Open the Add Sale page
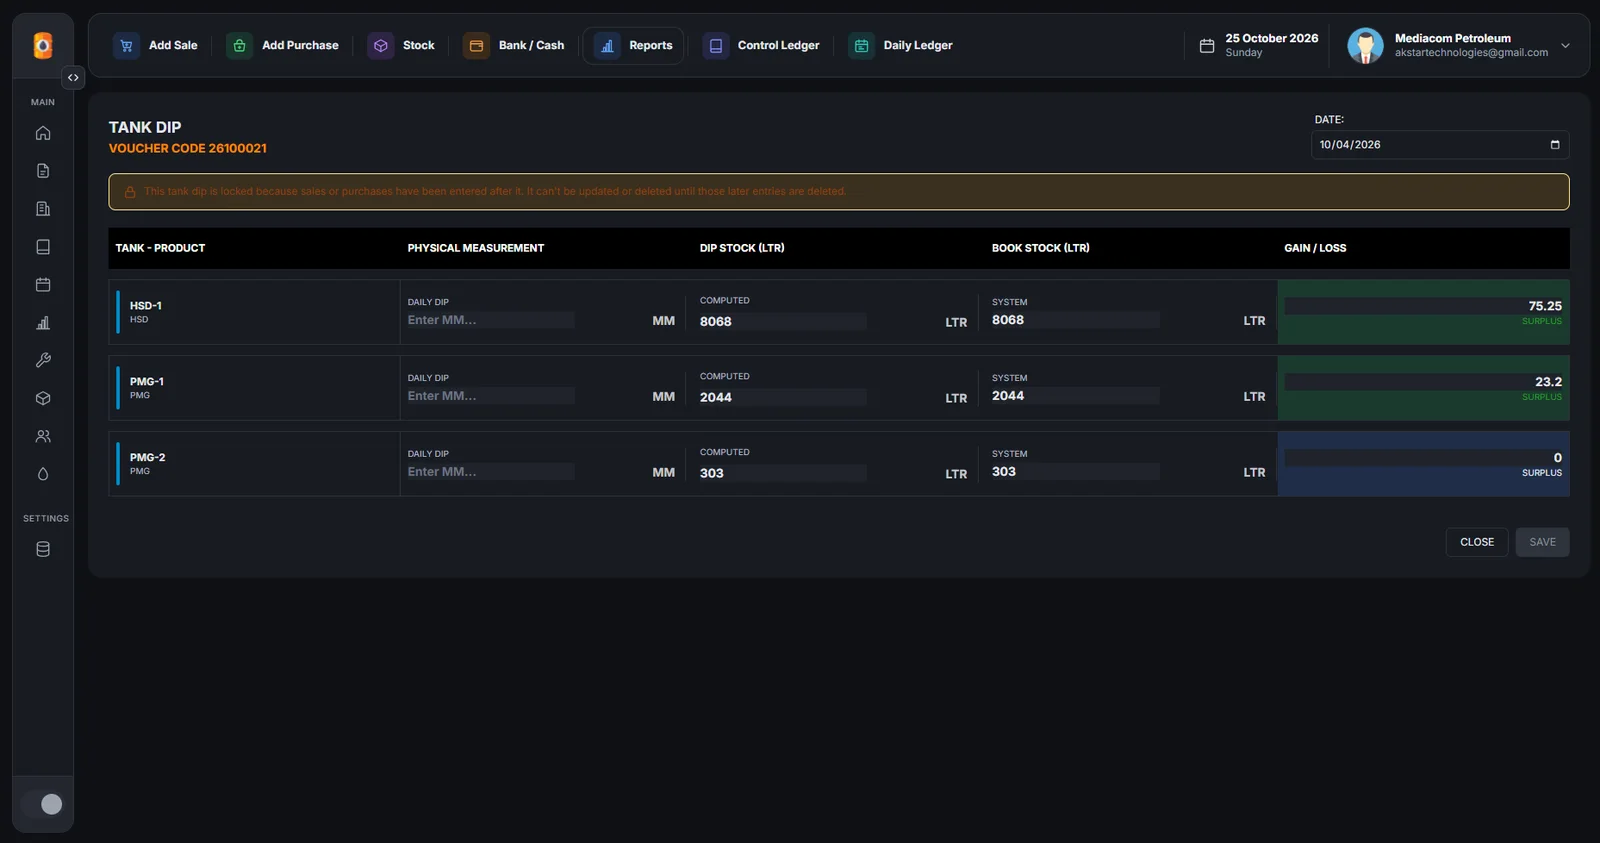The image size is (1600, 843). pos(155,46)
